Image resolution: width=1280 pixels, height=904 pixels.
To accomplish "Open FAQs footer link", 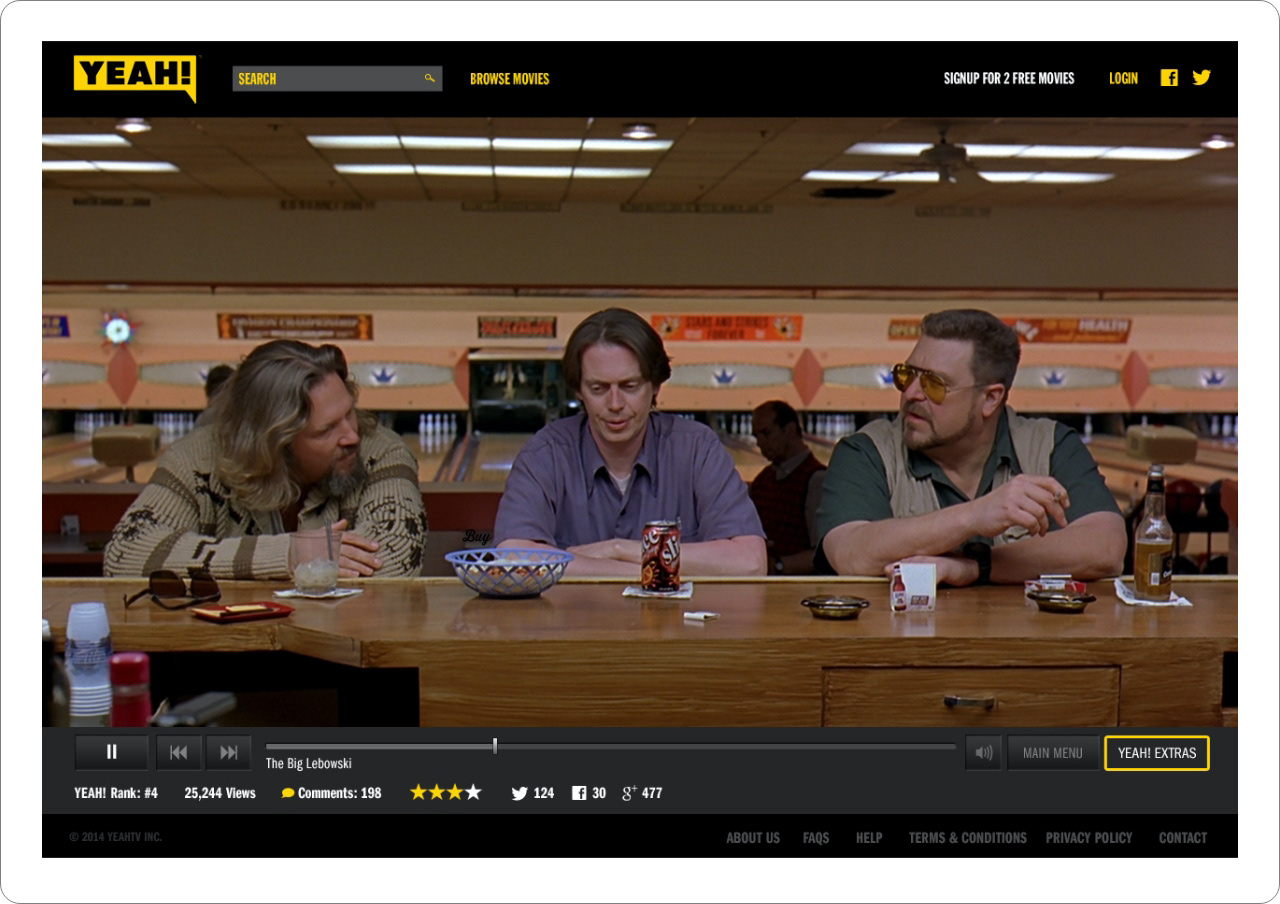I will coord(816,838).
